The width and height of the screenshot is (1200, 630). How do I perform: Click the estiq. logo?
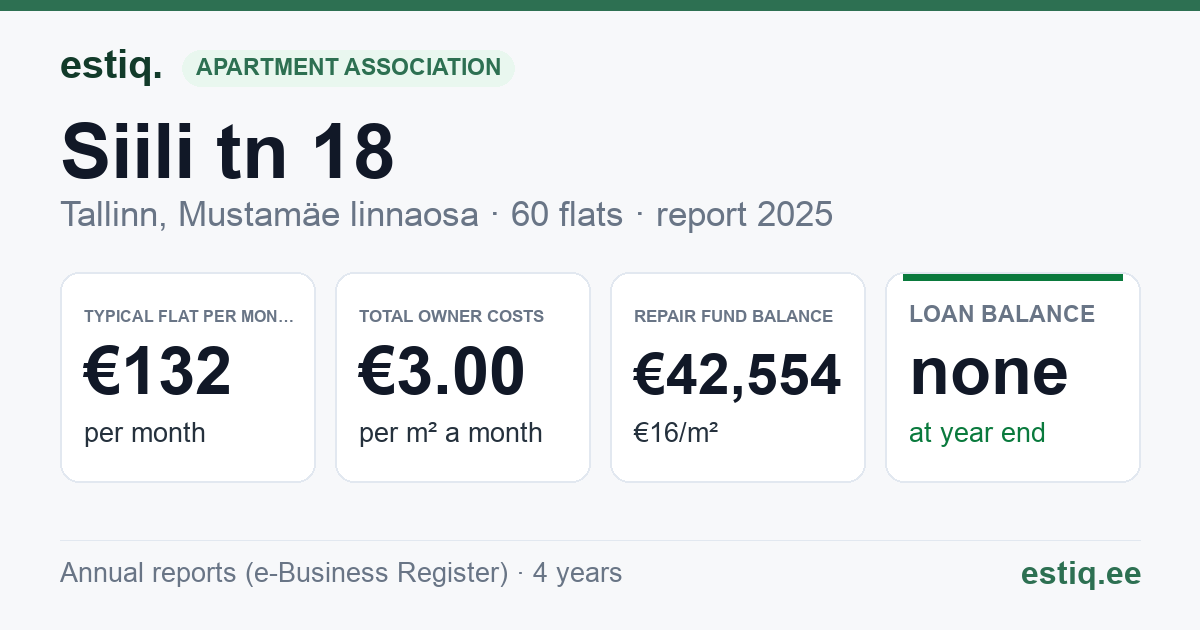(111, 66)
